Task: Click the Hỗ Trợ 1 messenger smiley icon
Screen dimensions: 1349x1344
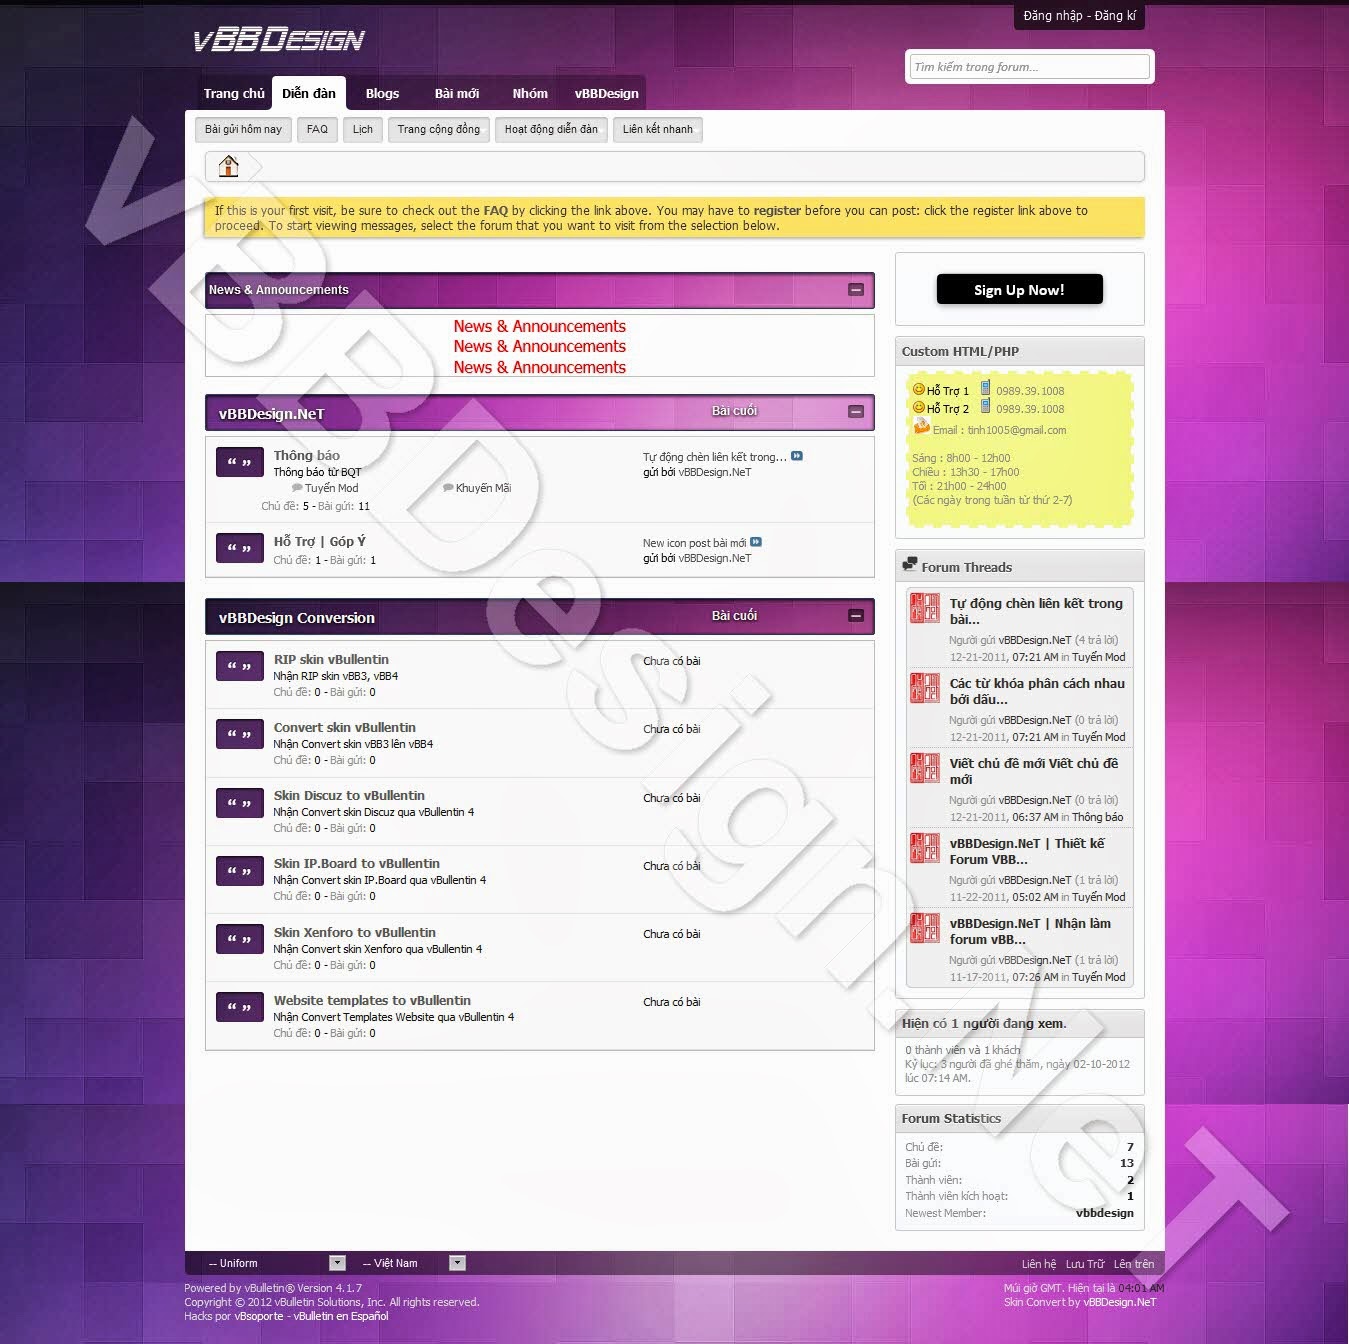Action: 918,389
